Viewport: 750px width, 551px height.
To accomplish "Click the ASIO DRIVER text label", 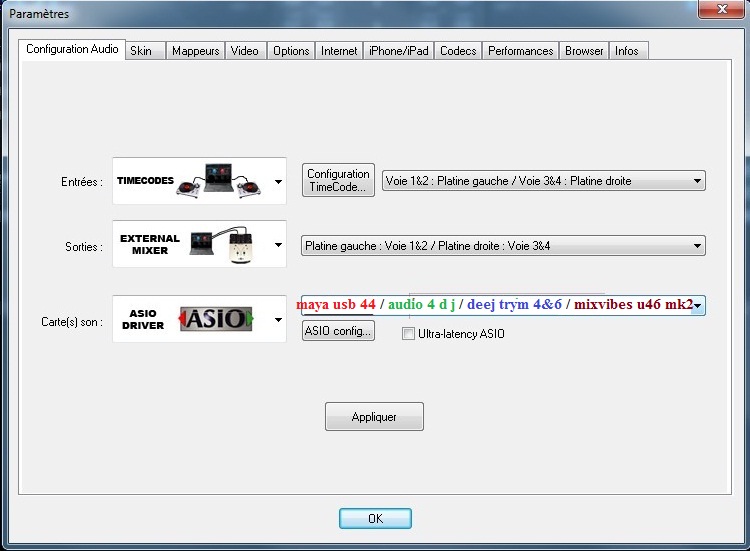I will tap(143, 319).
